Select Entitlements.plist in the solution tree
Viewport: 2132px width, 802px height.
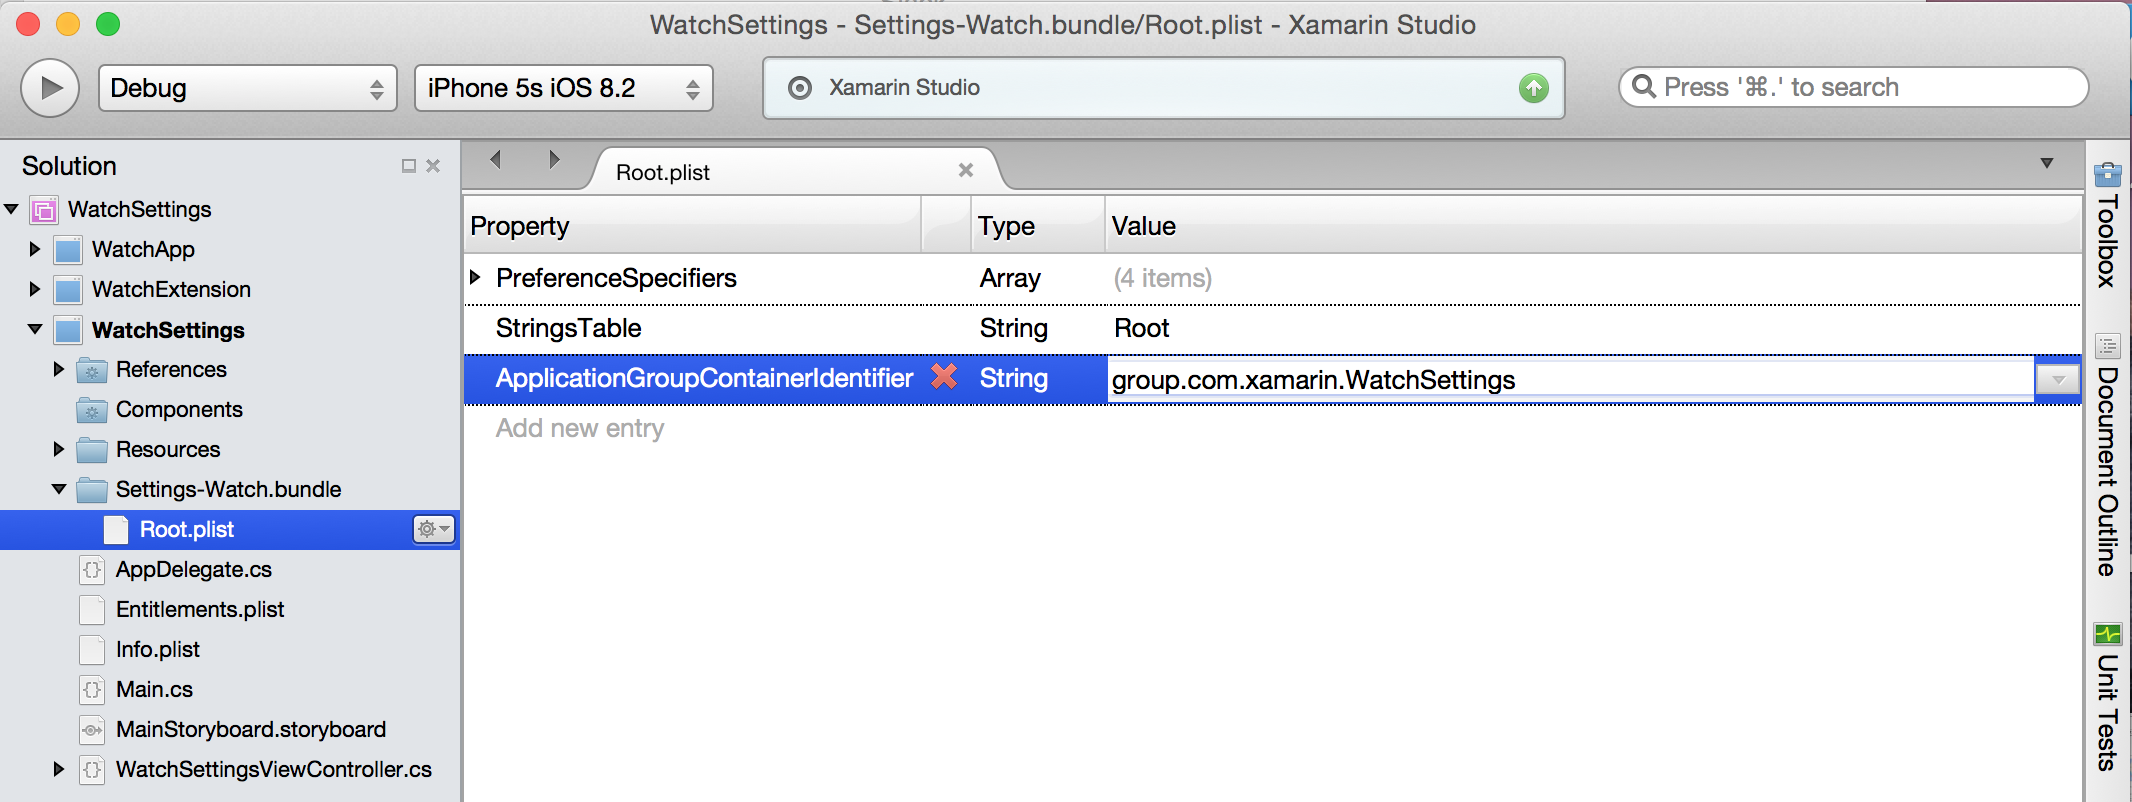pos(200,609)
